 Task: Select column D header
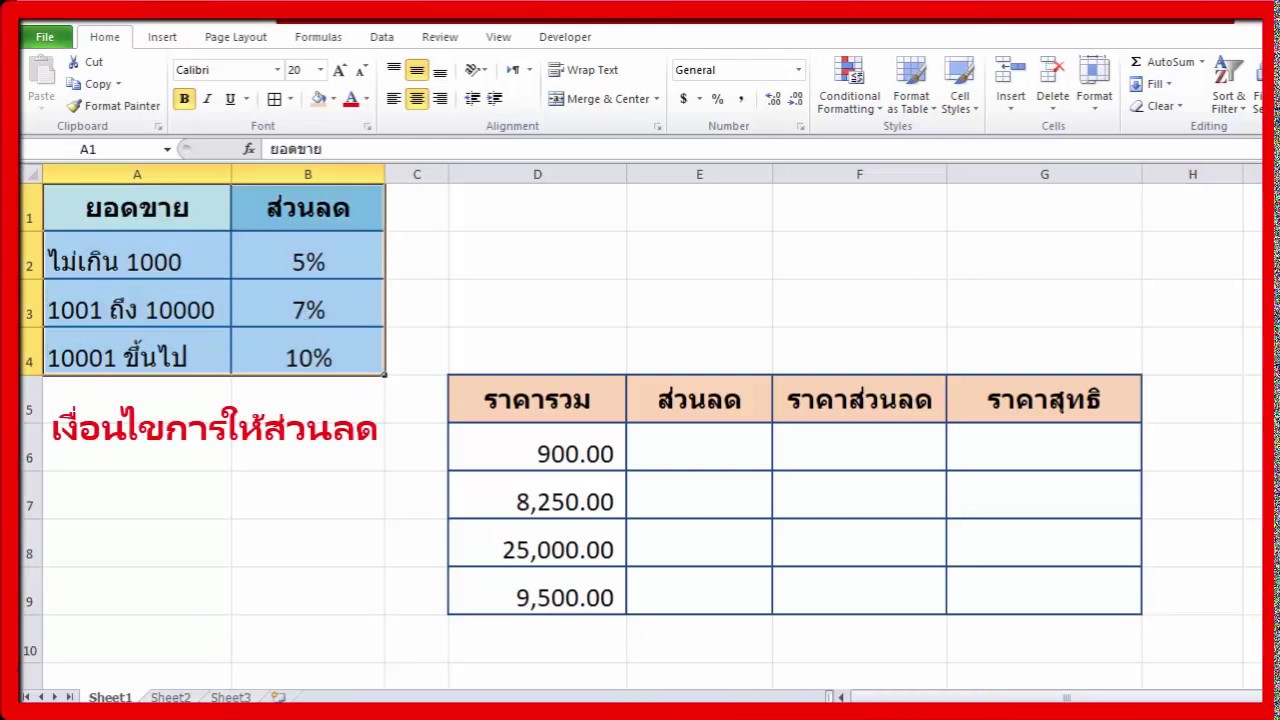tap(537, 174)
